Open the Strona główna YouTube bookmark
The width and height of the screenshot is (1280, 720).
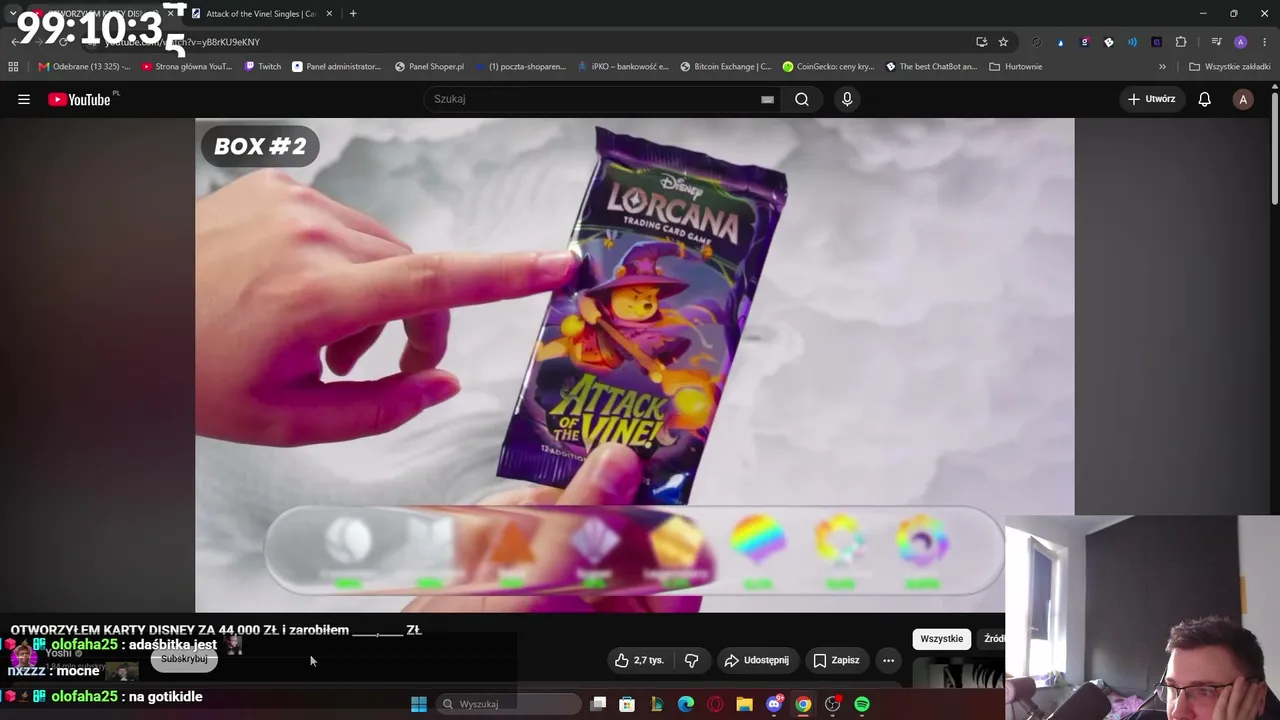click(187, 67)
